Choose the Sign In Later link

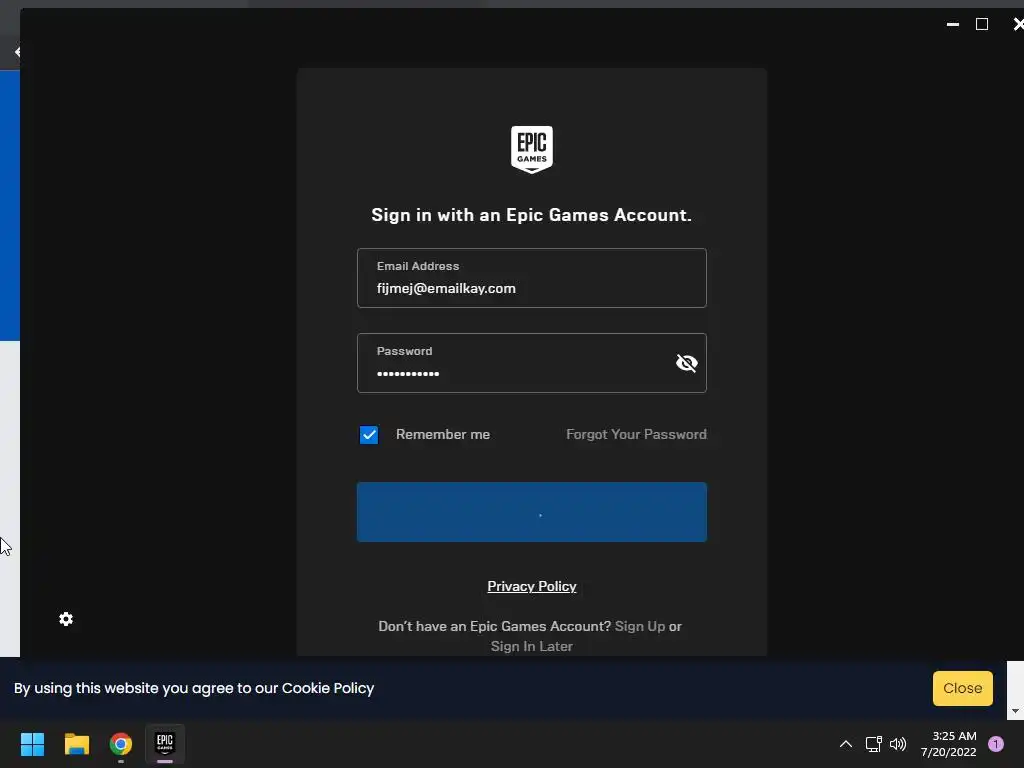(x=532, y=647)
